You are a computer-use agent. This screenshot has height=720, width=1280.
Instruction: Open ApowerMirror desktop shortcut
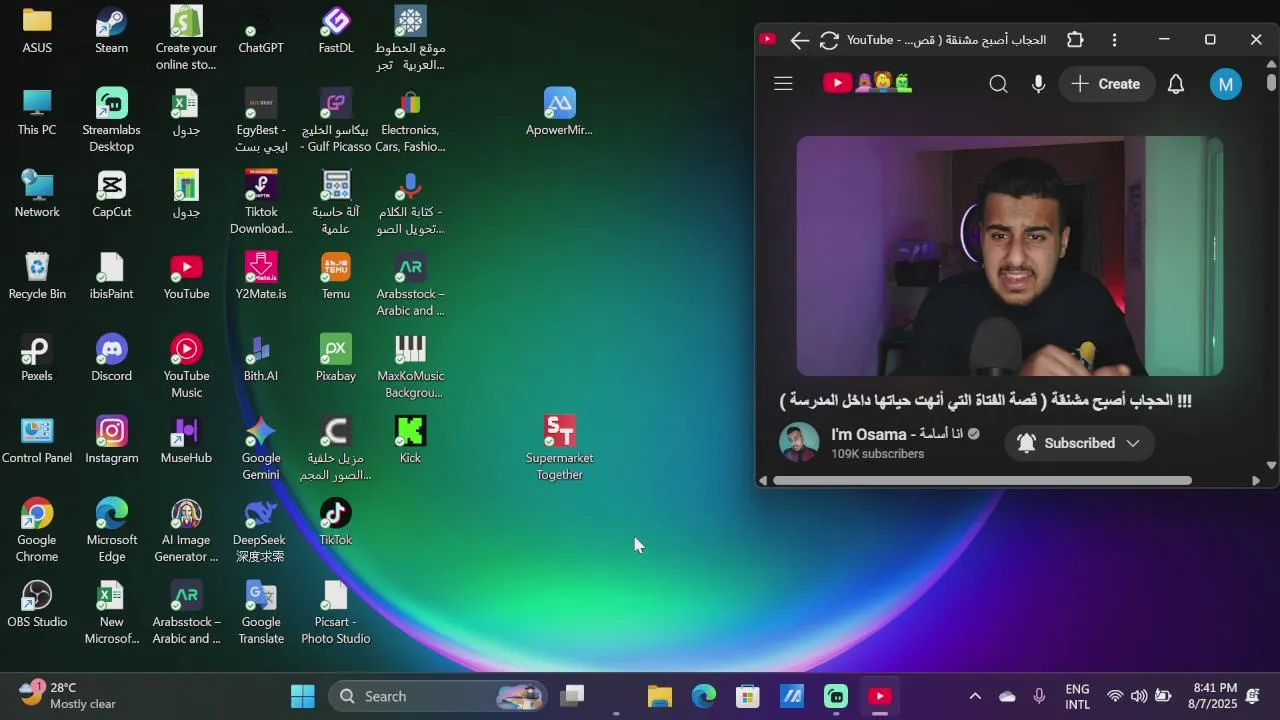coord(560,112)
